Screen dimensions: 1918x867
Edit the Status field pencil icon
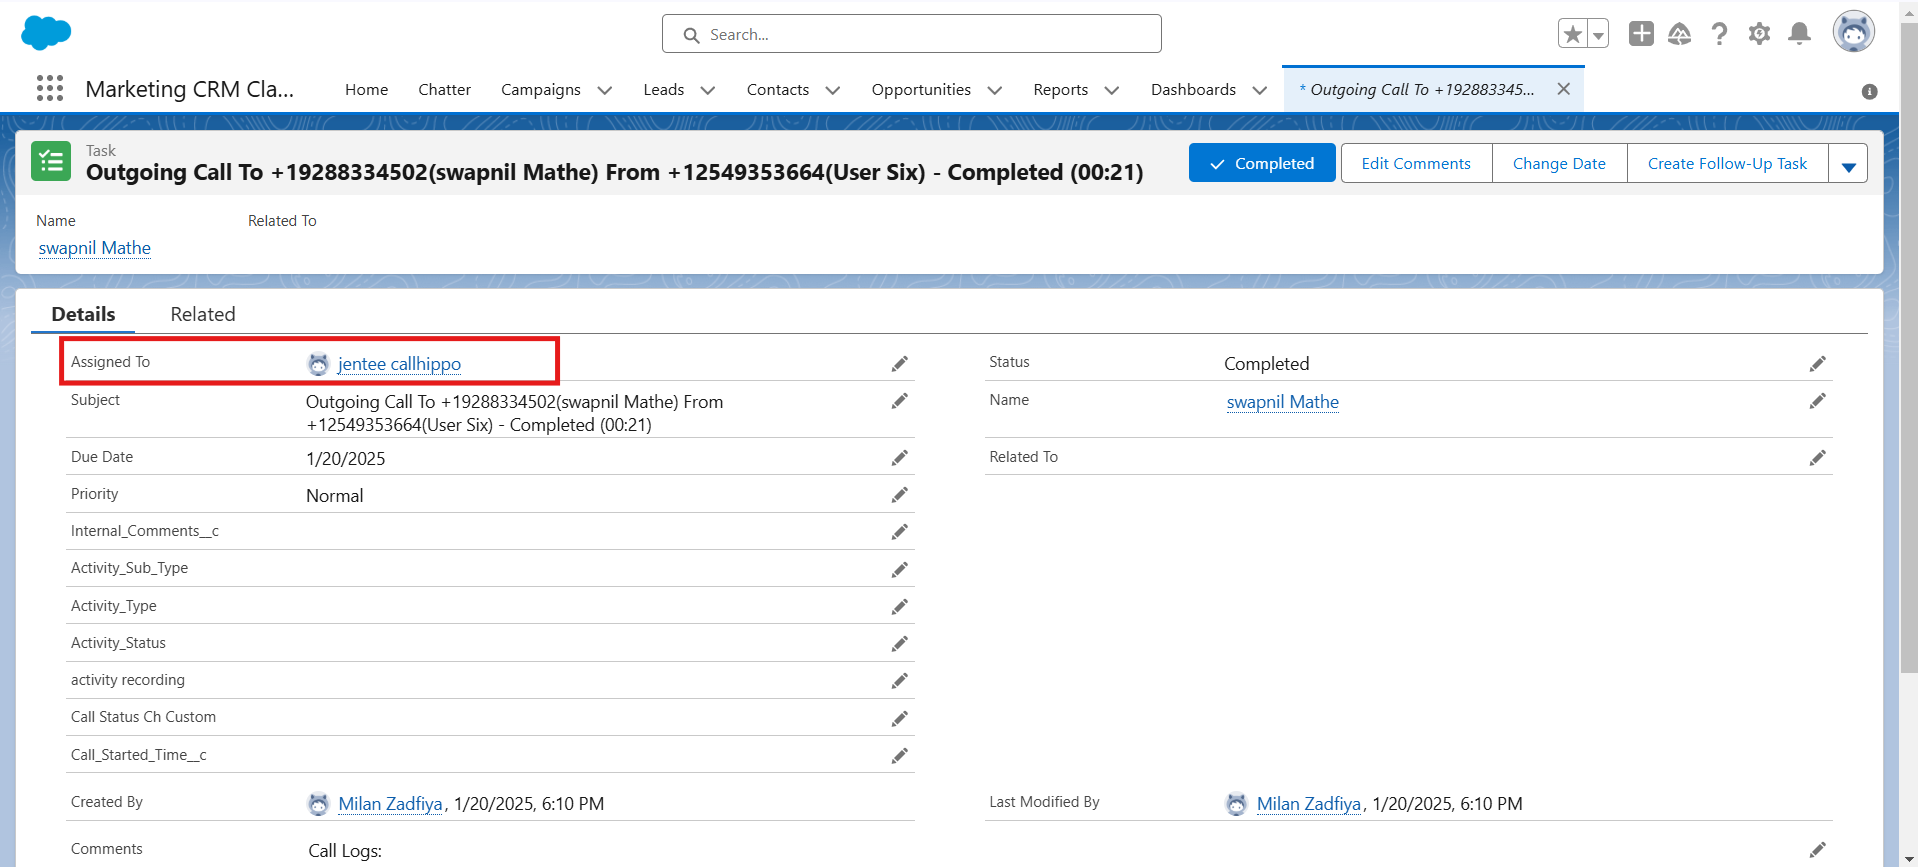[x=1818, y=364]
